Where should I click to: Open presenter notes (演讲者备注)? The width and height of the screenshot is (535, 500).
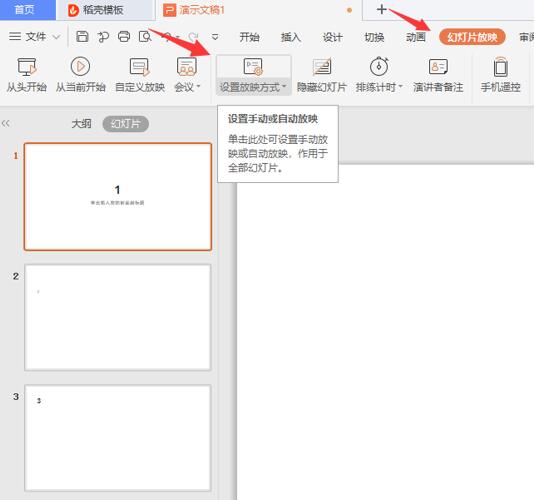(438, 75)
